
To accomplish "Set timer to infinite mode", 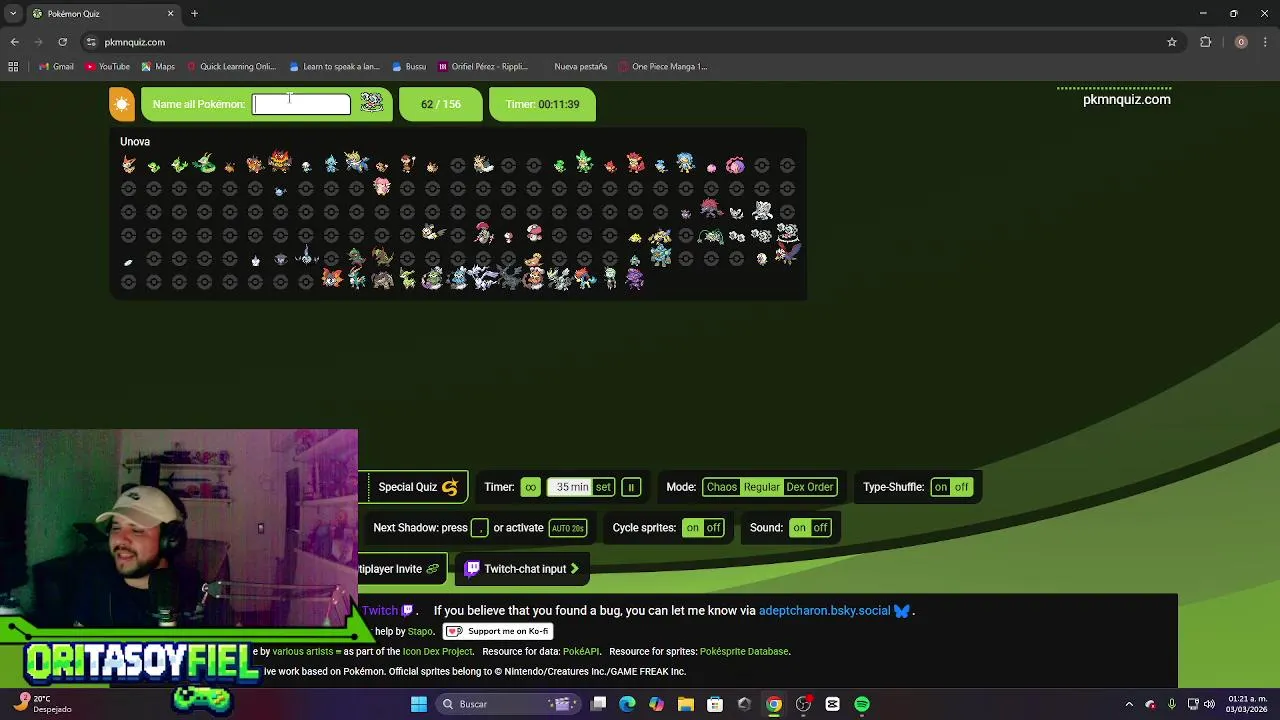I will (x=530, y=487).
